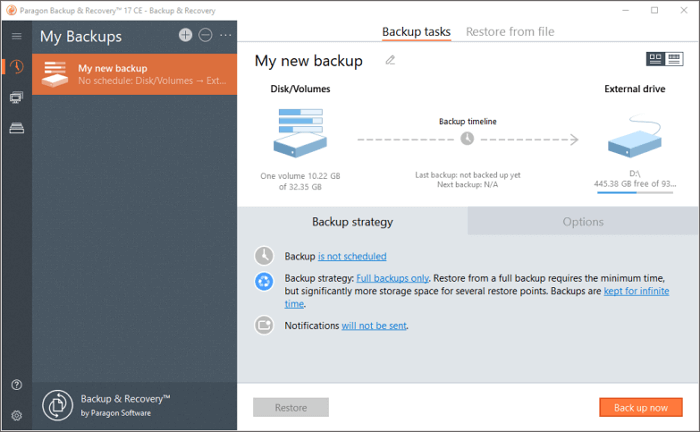Select My new backup list item
700x432 pixels.
pos(134,74)
